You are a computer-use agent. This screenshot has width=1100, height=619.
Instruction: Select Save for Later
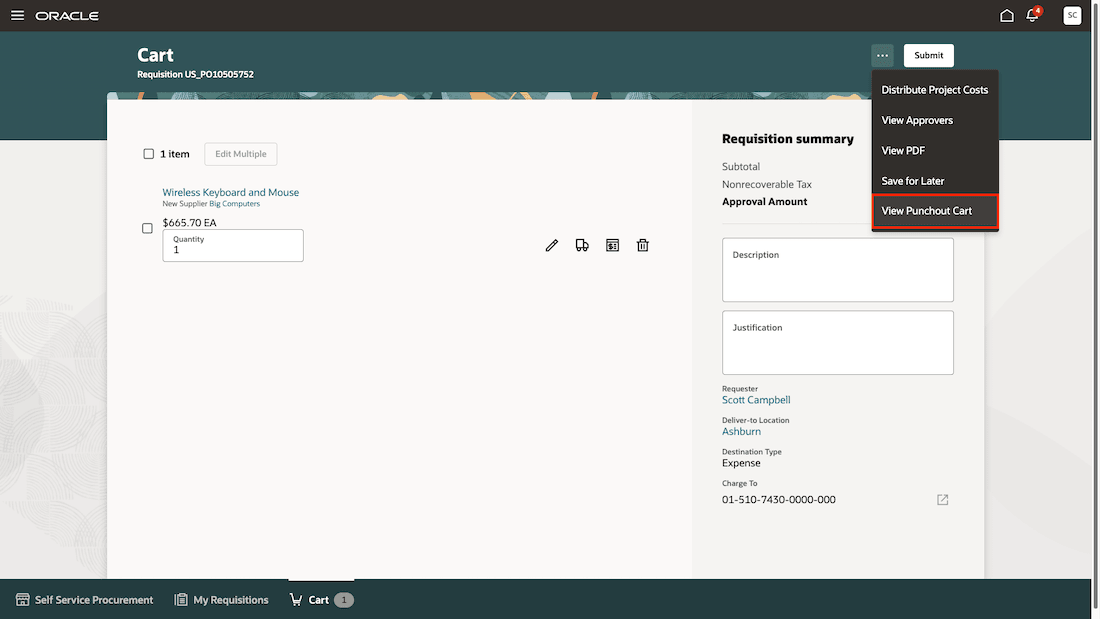coord(934,180)
